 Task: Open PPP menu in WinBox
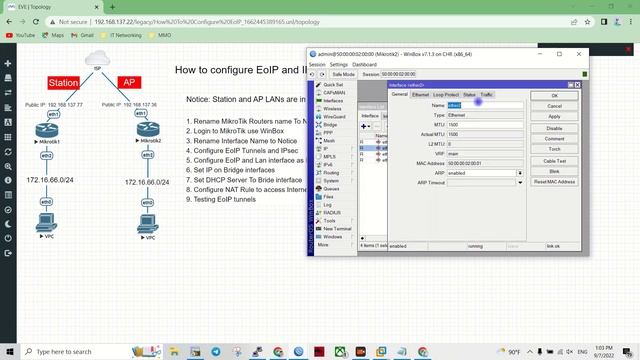(x=328, y=133)
